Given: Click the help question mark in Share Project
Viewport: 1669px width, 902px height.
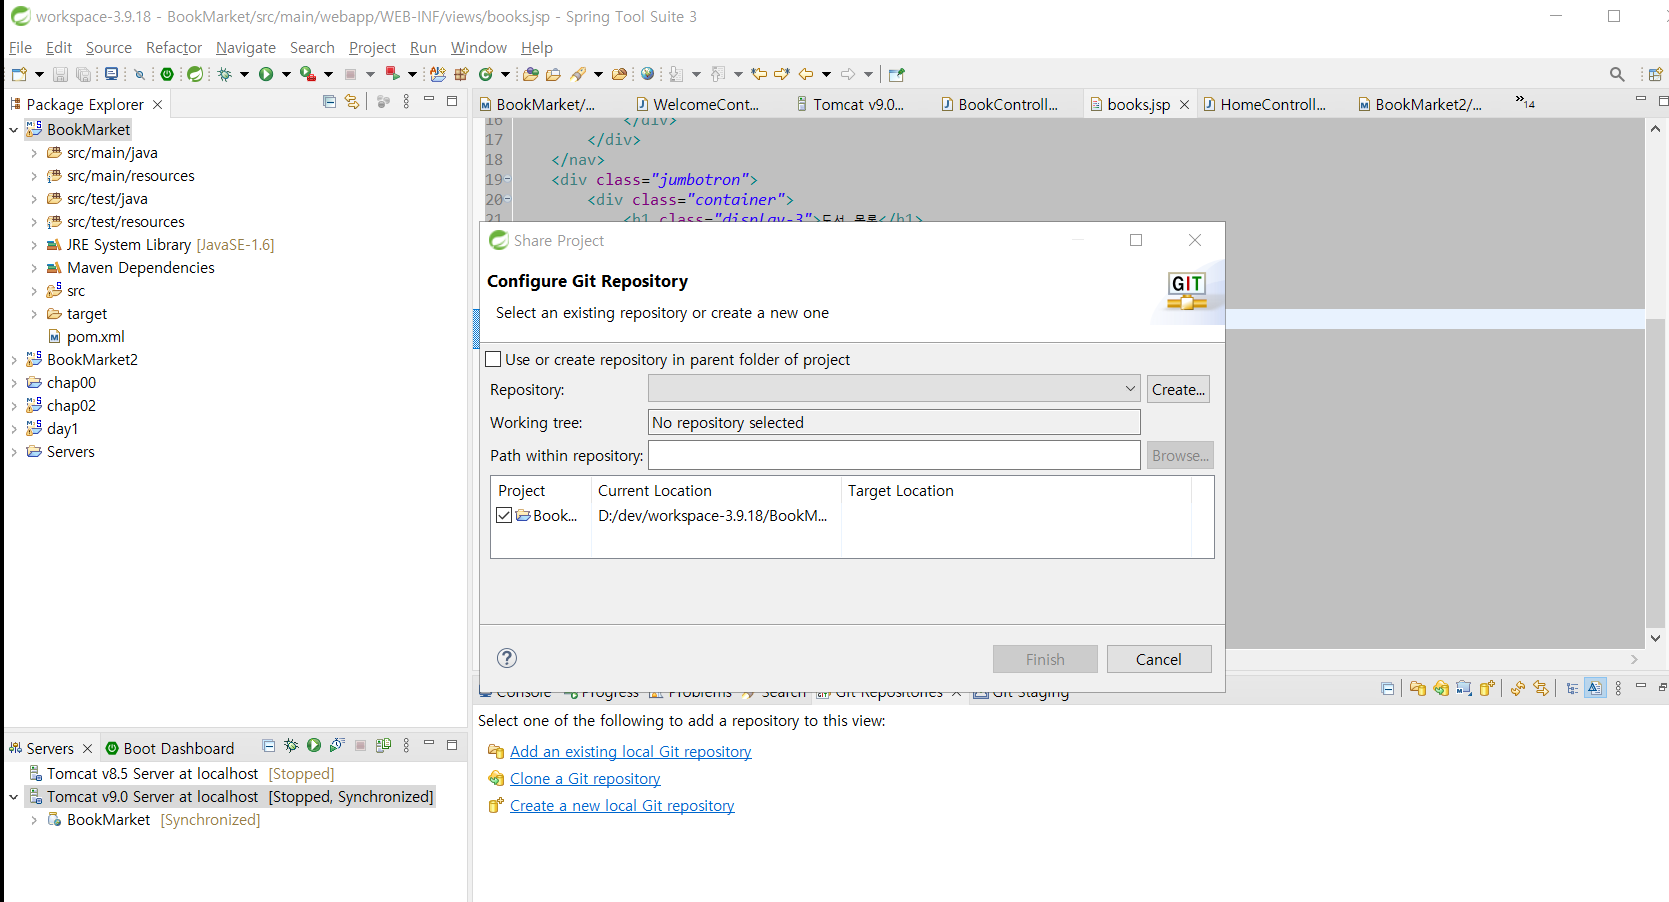Looking at the screenshot, I should point(507,658).
